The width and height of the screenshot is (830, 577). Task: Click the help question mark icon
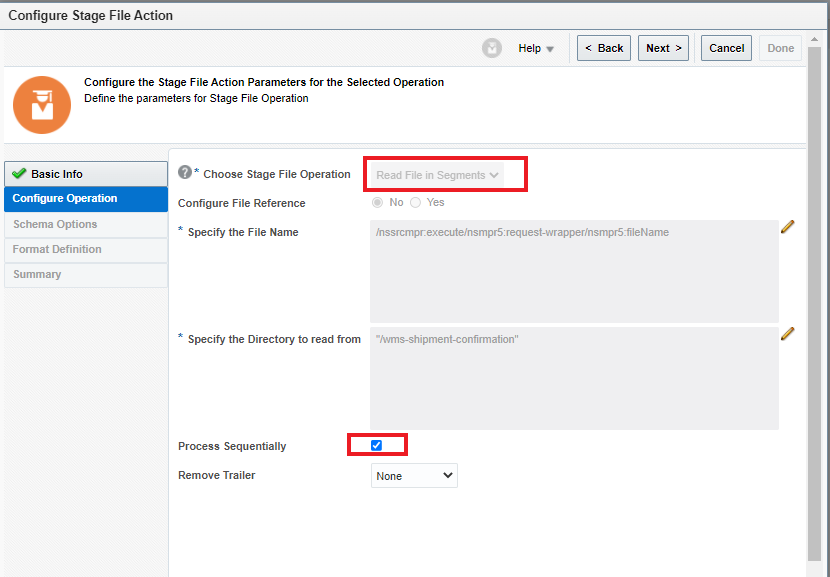point(184,172)
